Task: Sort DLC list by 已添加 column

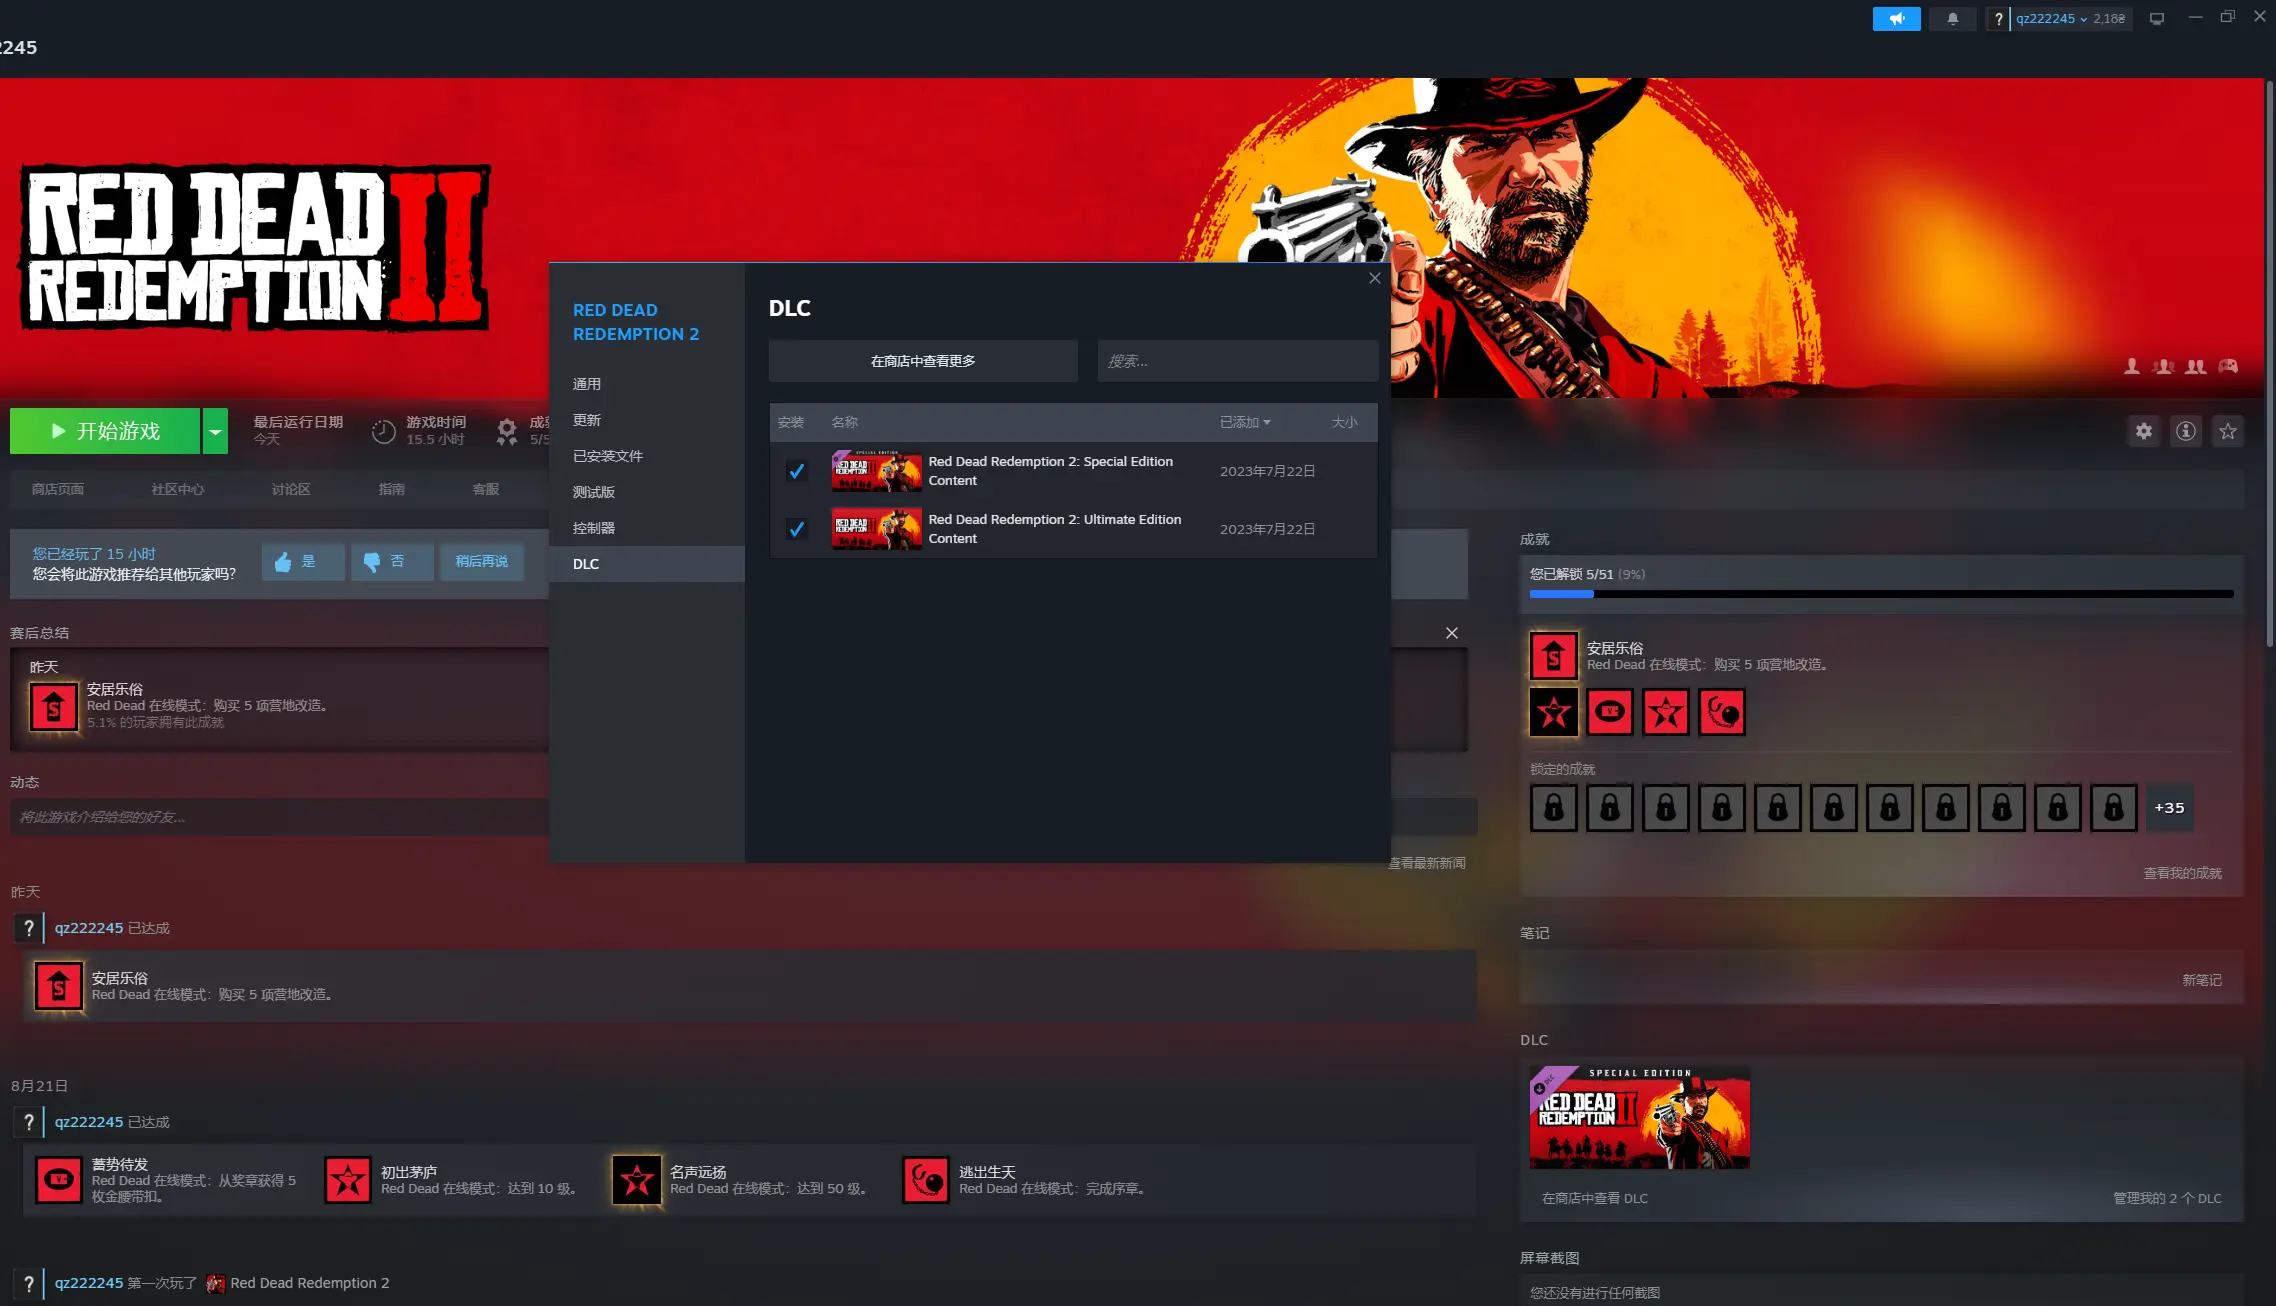Action: coord(1244,423)
